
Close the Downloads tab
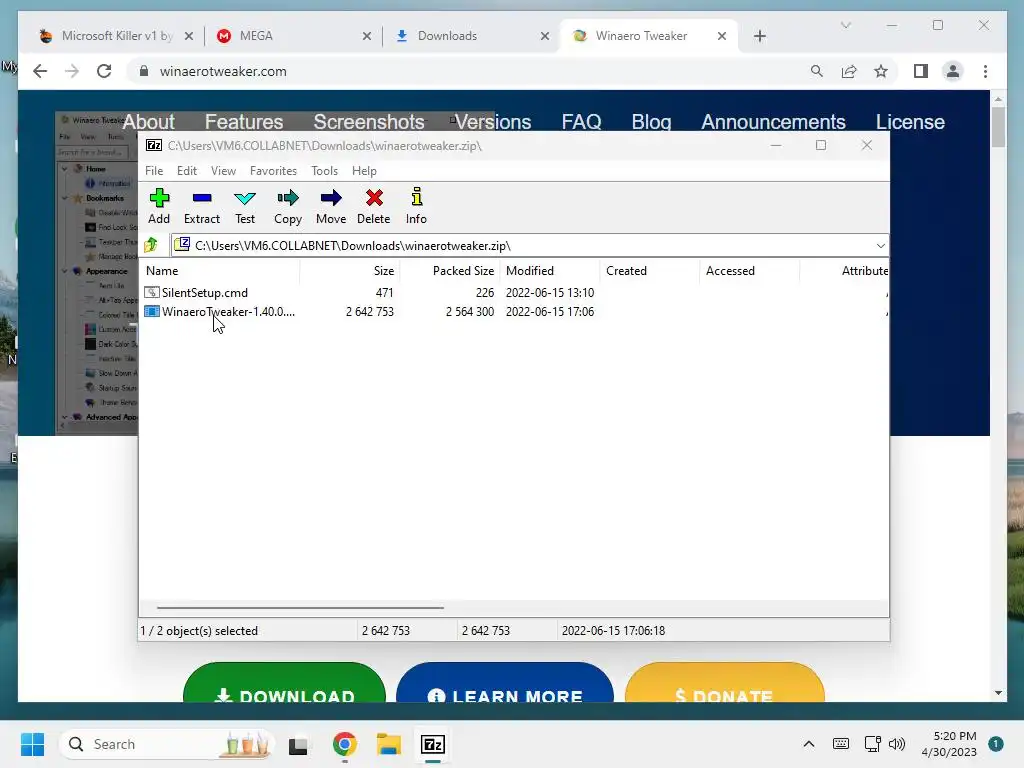pyautogui.click(x=545, y=36)
